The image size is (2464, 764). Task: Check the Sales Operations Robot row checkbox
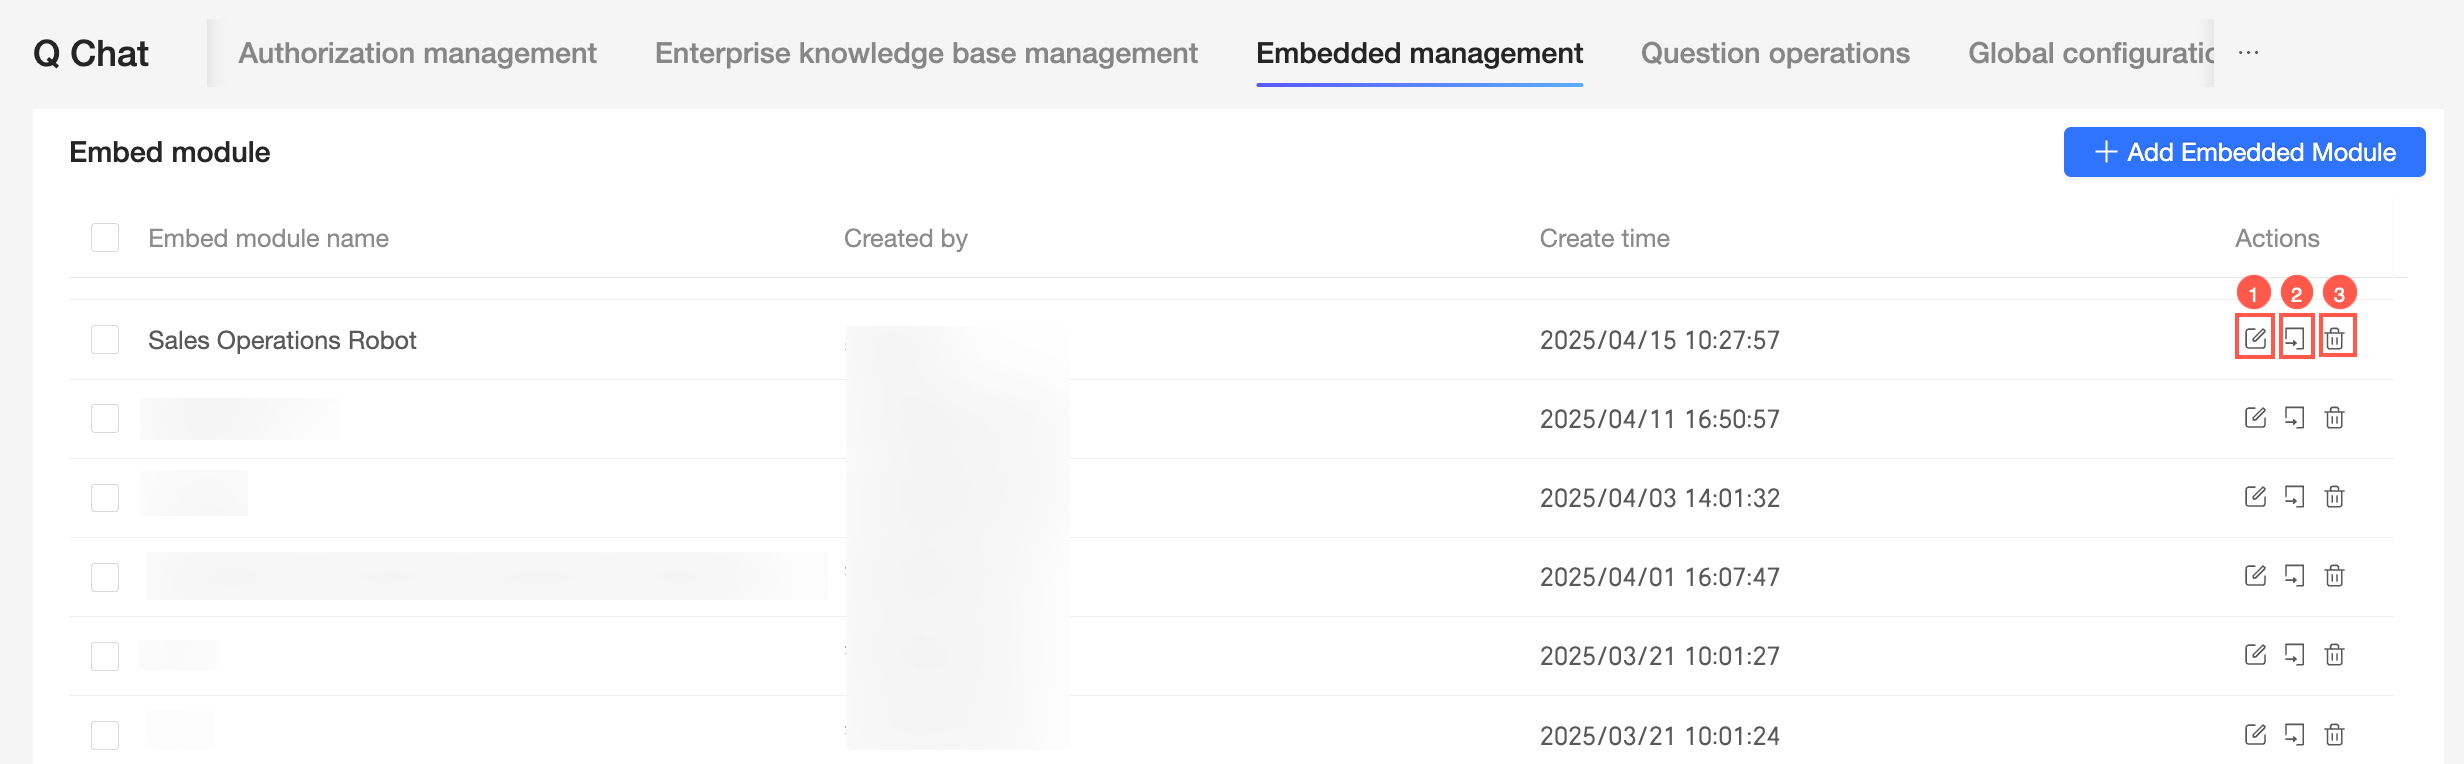[x=105, y=340]
